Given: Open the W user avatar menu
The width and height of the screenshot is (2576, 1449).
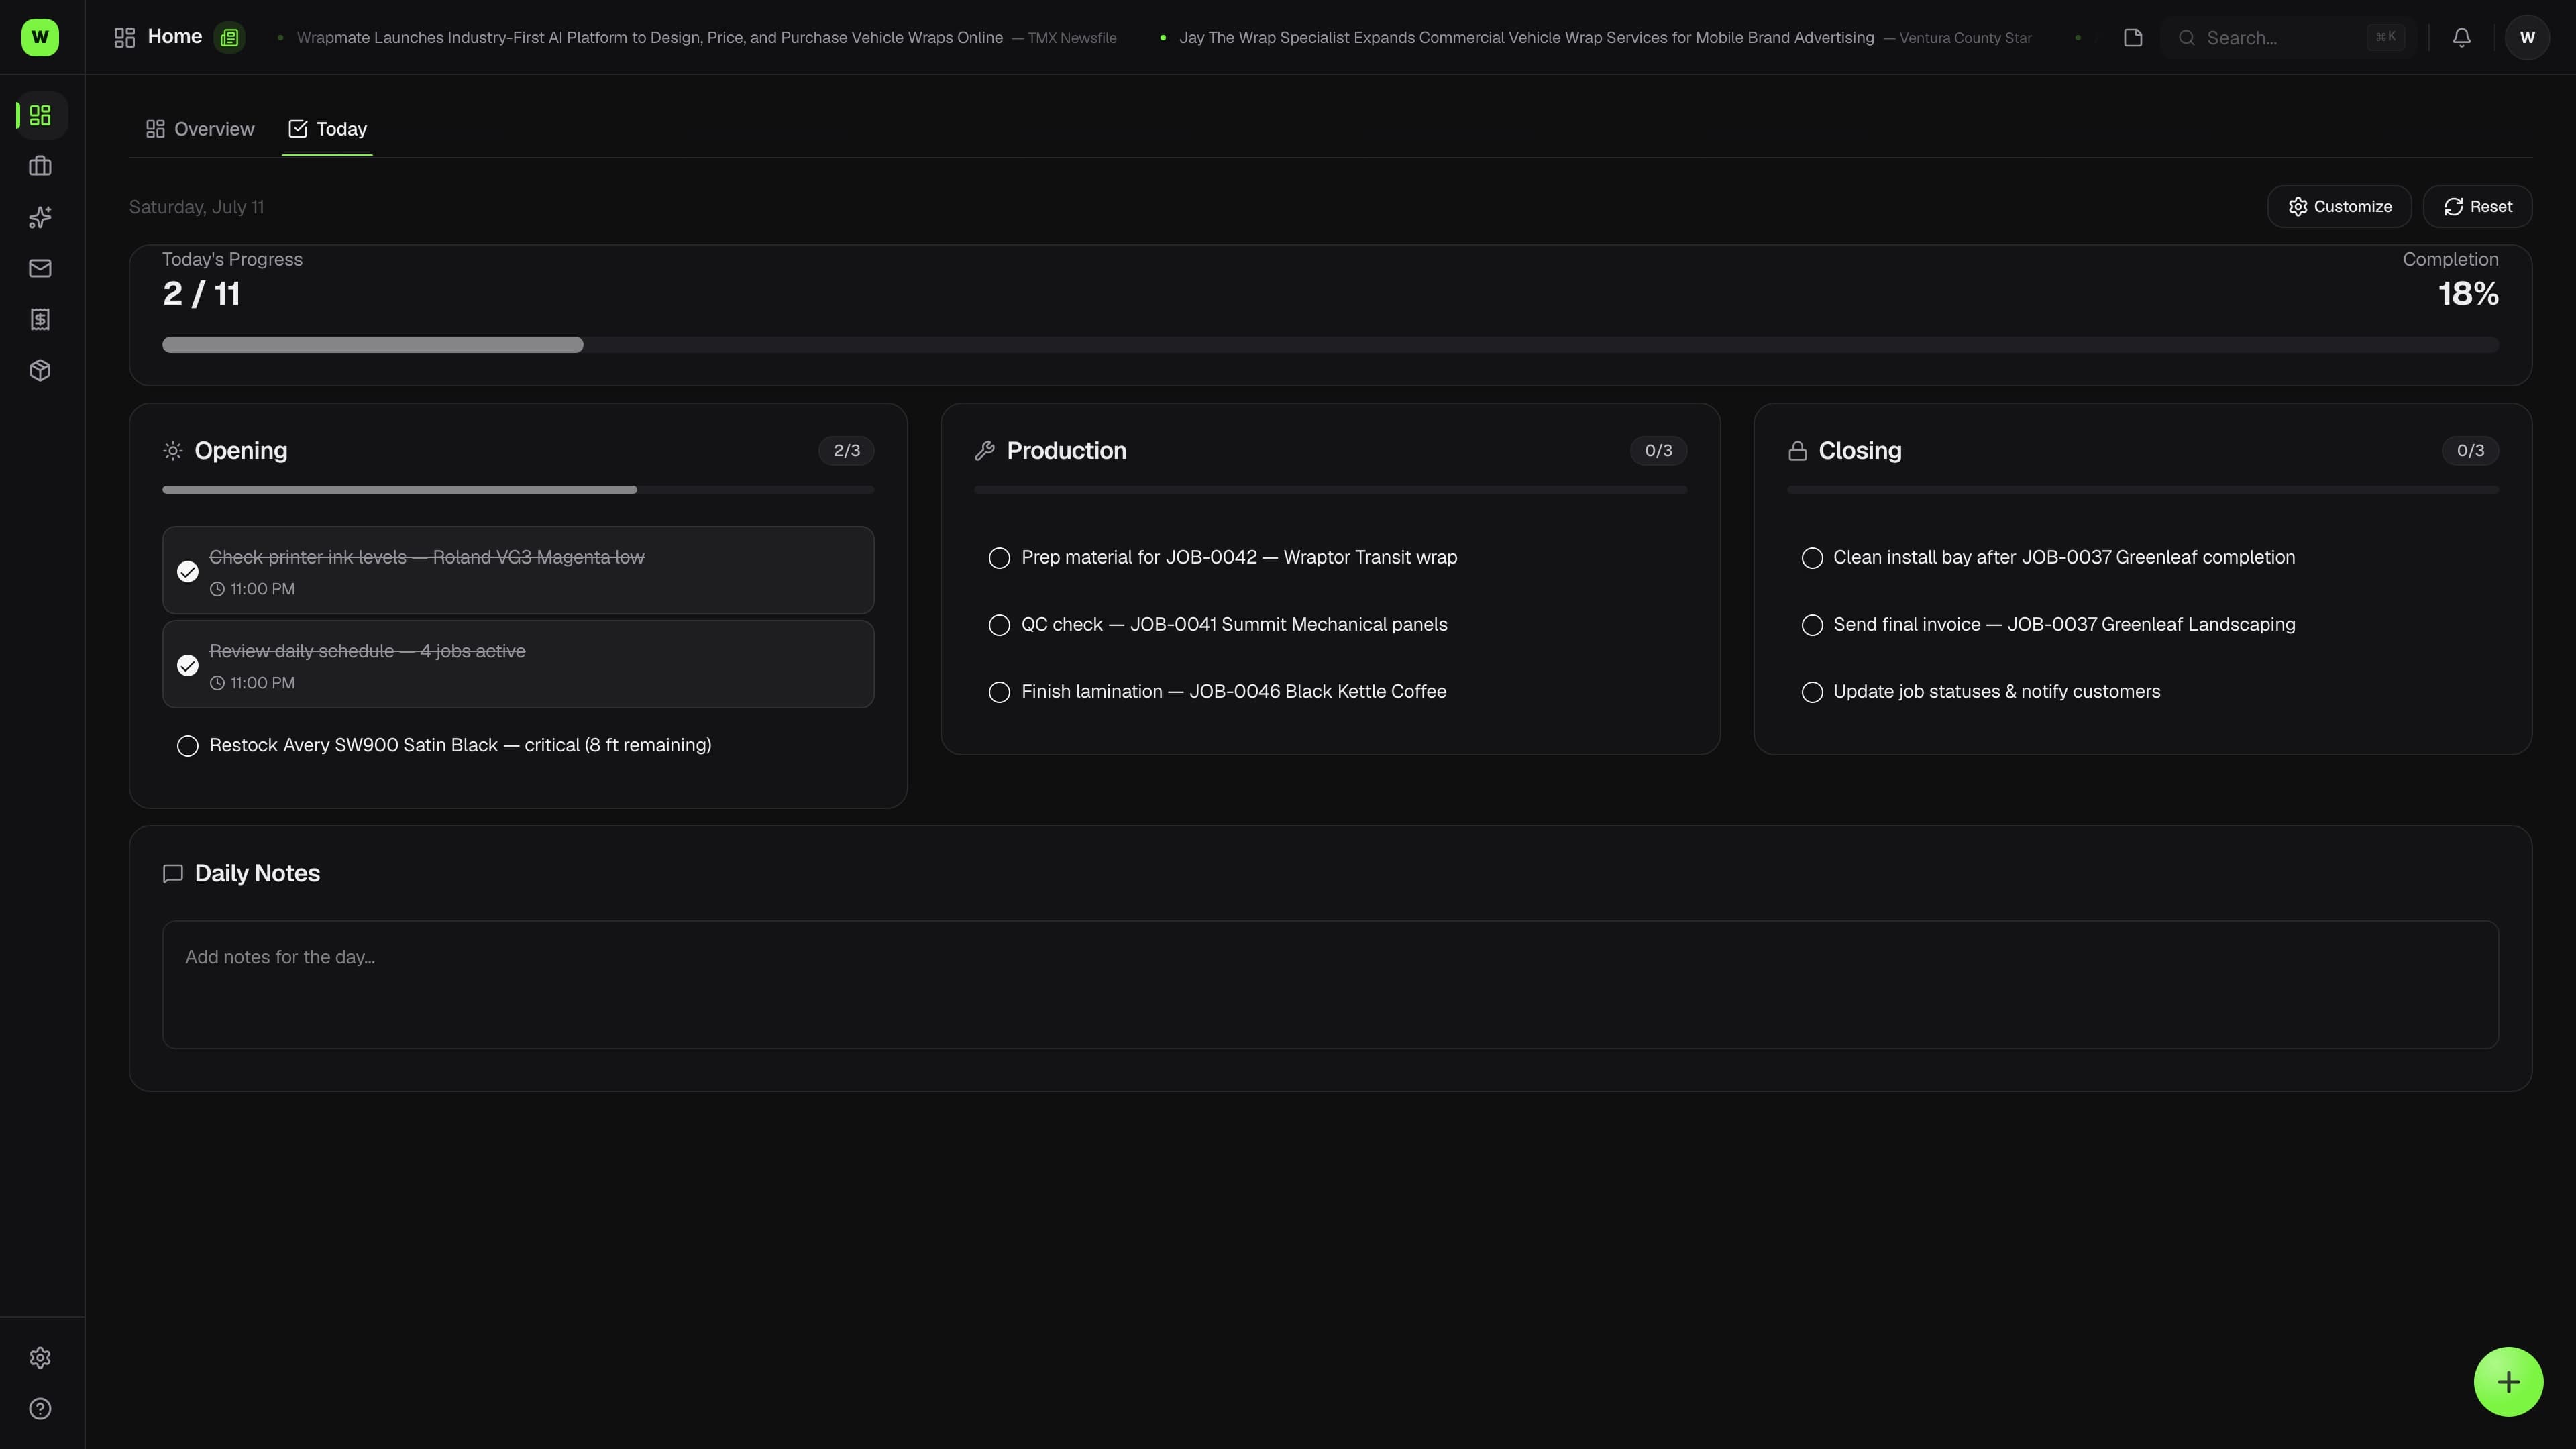Looking at the screenshot, I should coord(2527,38).
